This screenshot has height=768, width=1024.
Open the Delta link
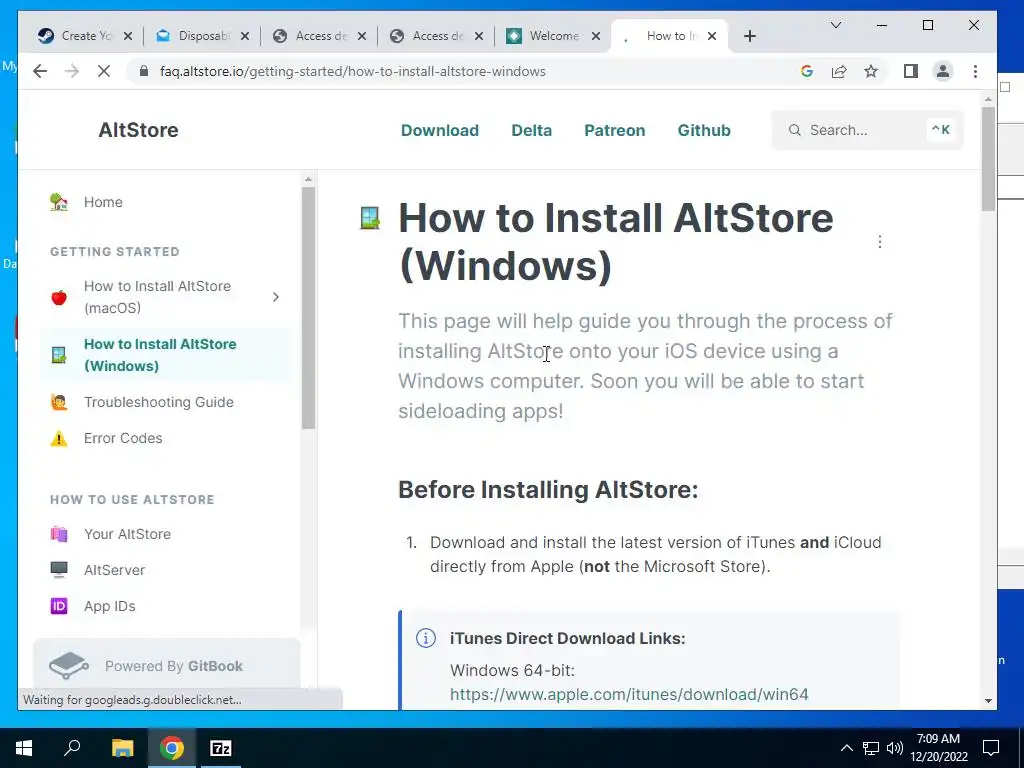[x=532, y=130]
